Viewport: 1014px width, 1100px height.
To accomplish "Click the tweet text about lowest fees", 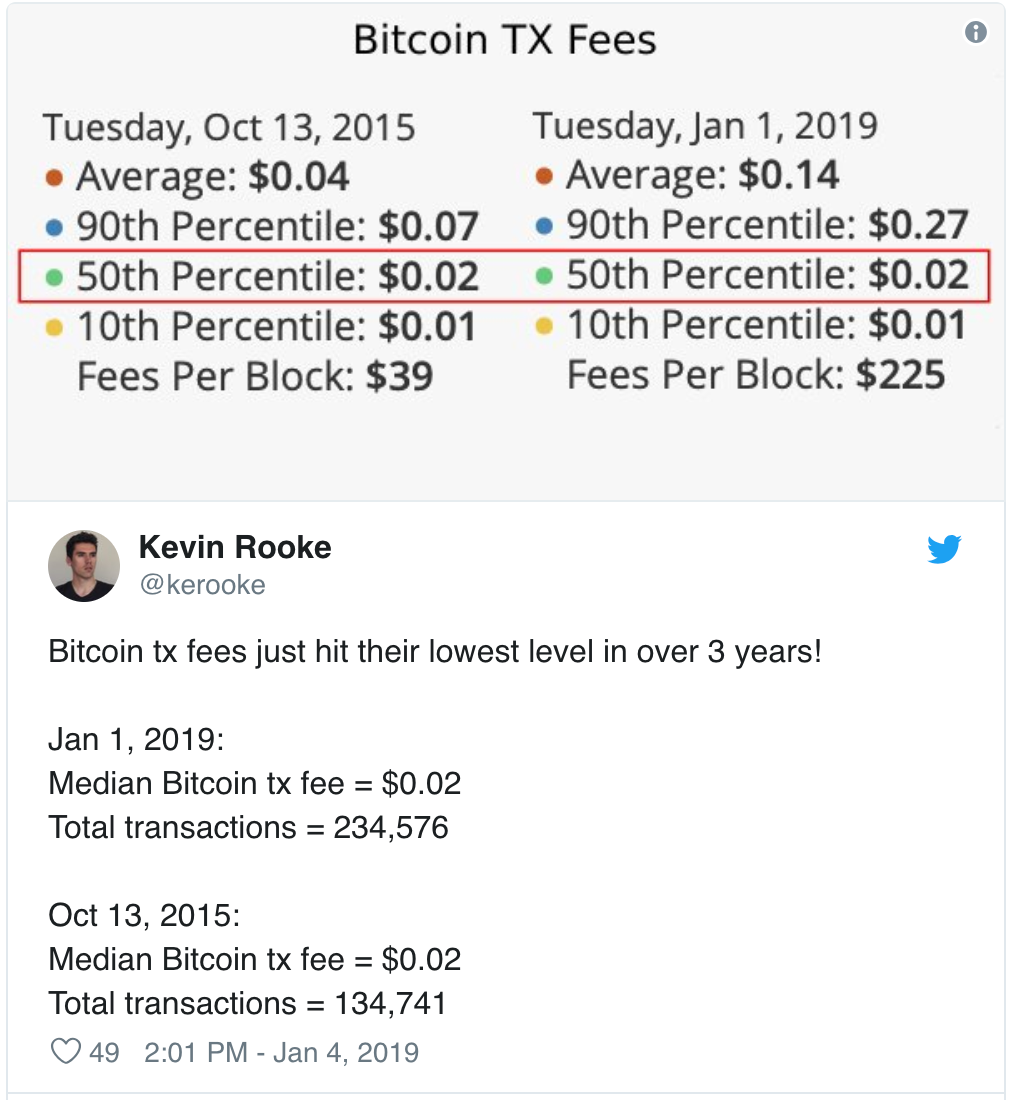I will point(434,652).
